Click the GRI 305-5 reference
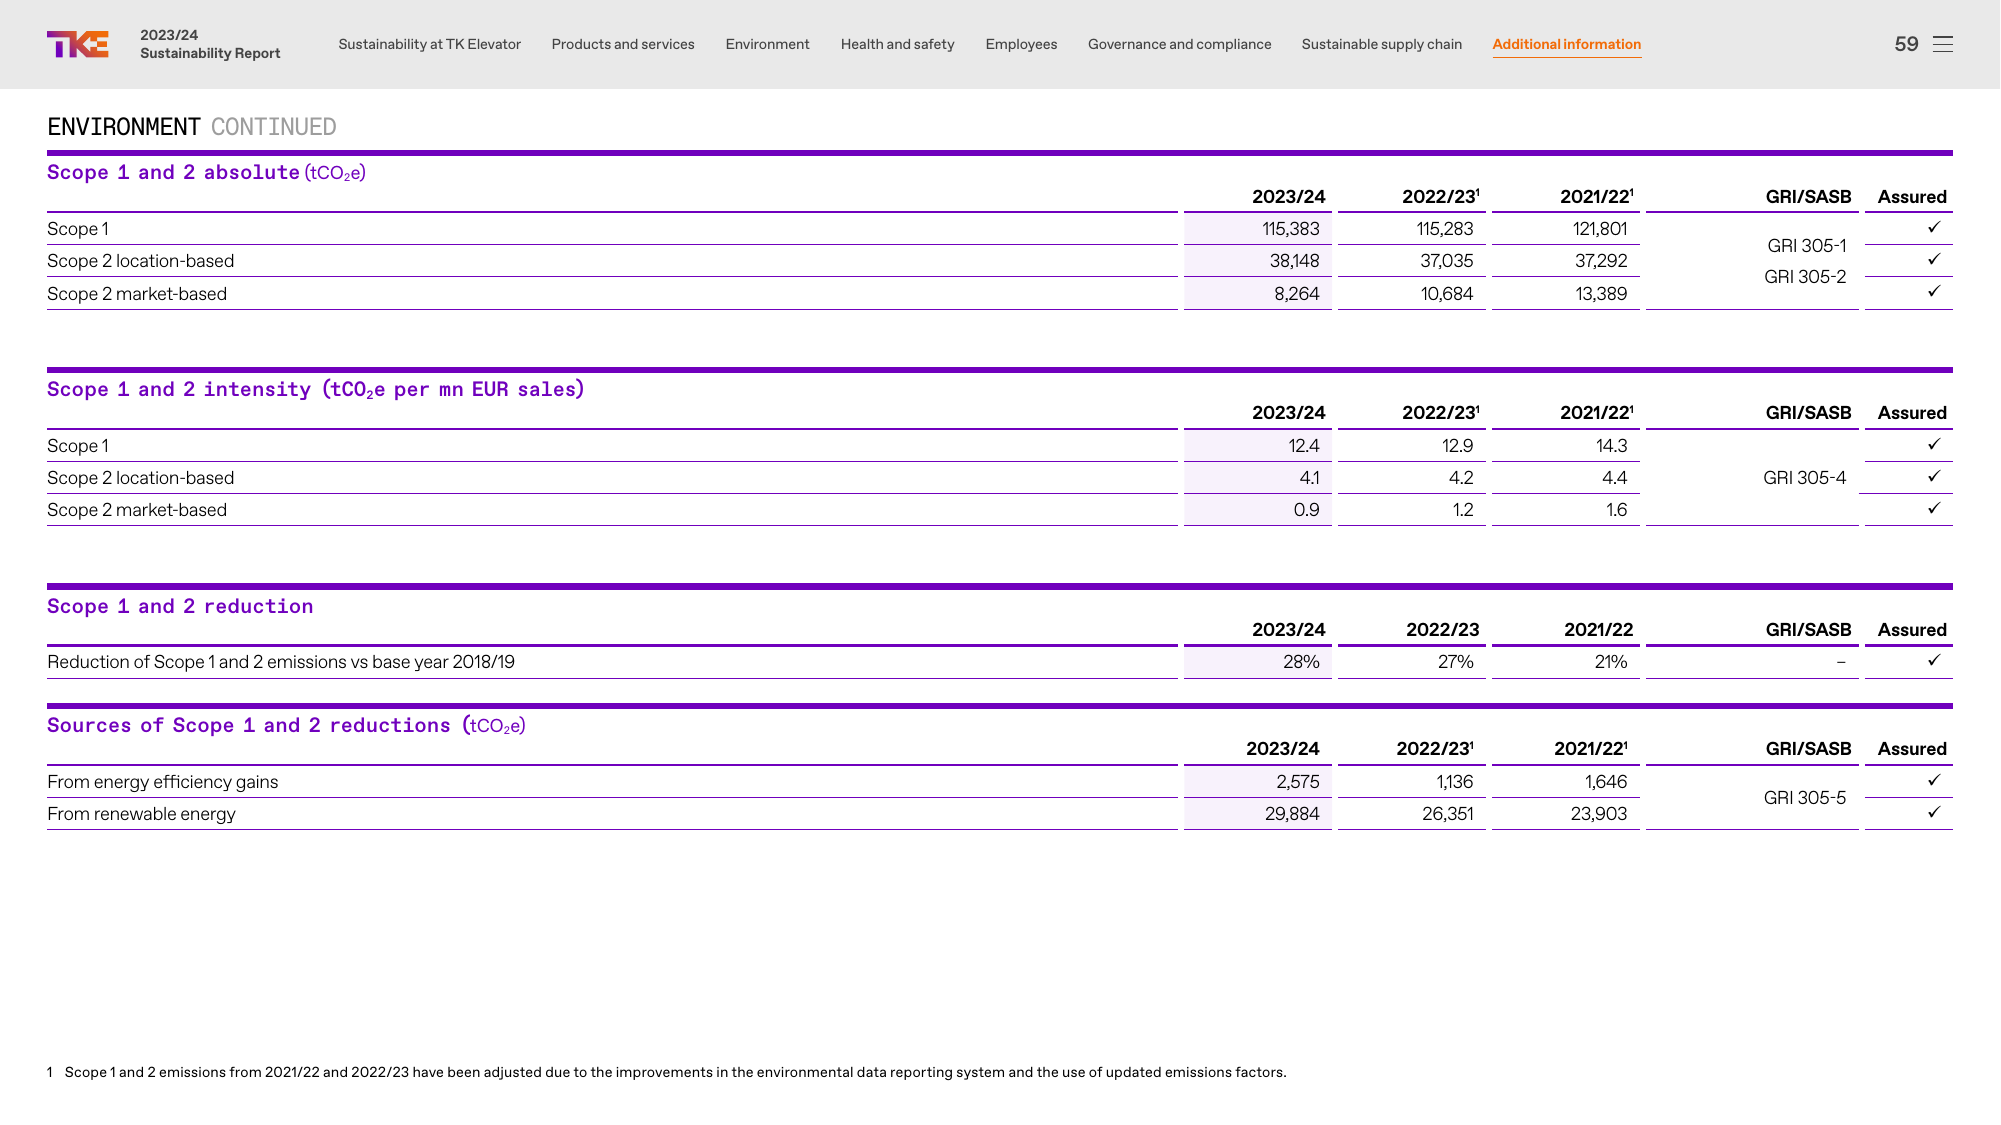This screenshot has height=1125, width=2001. pos(1804,798)
